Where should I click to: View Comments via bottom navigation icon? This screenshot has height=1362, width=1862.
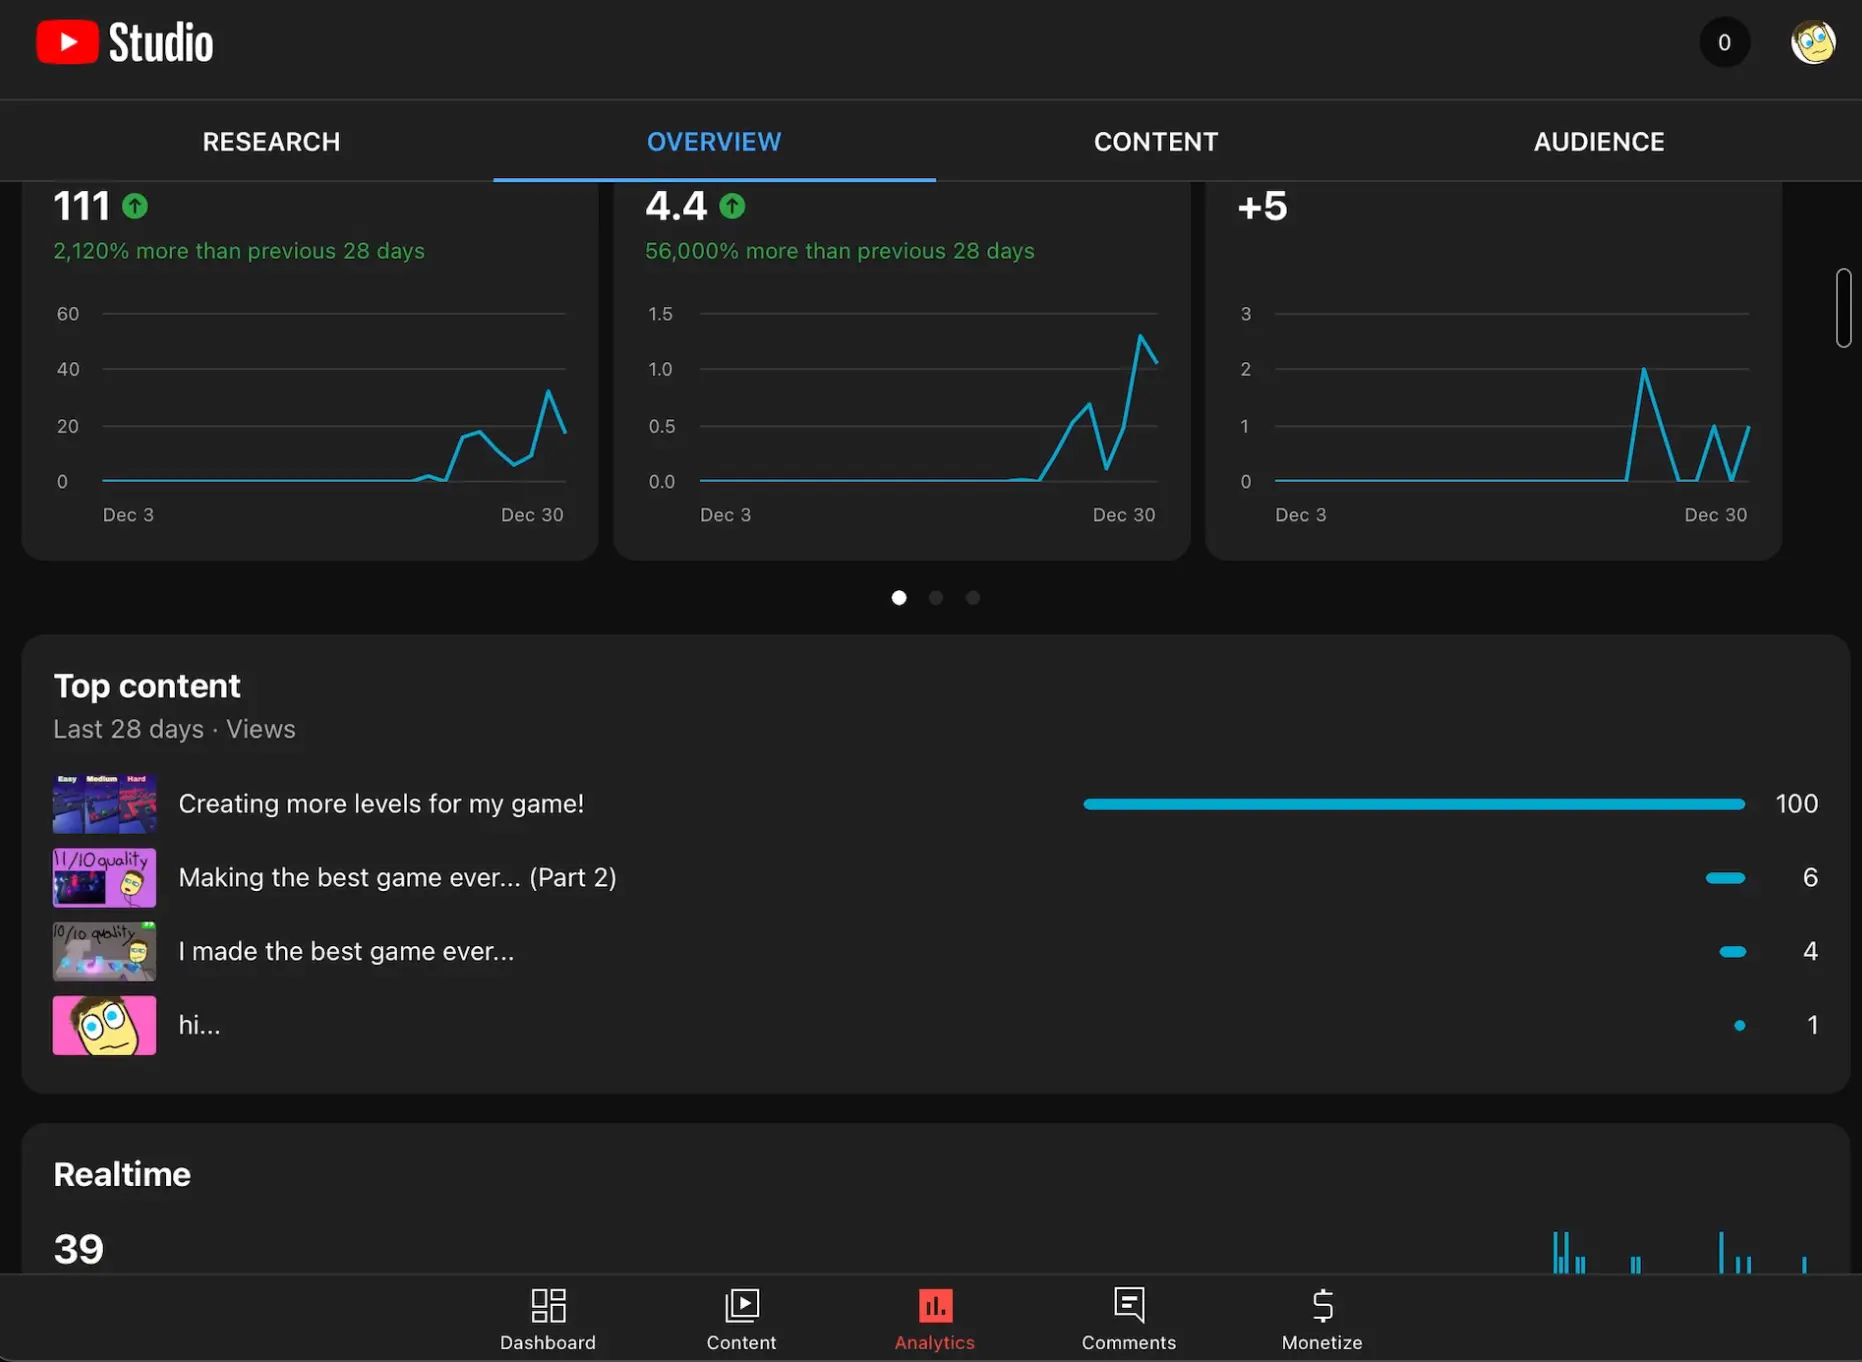tap(1128, 1318)
